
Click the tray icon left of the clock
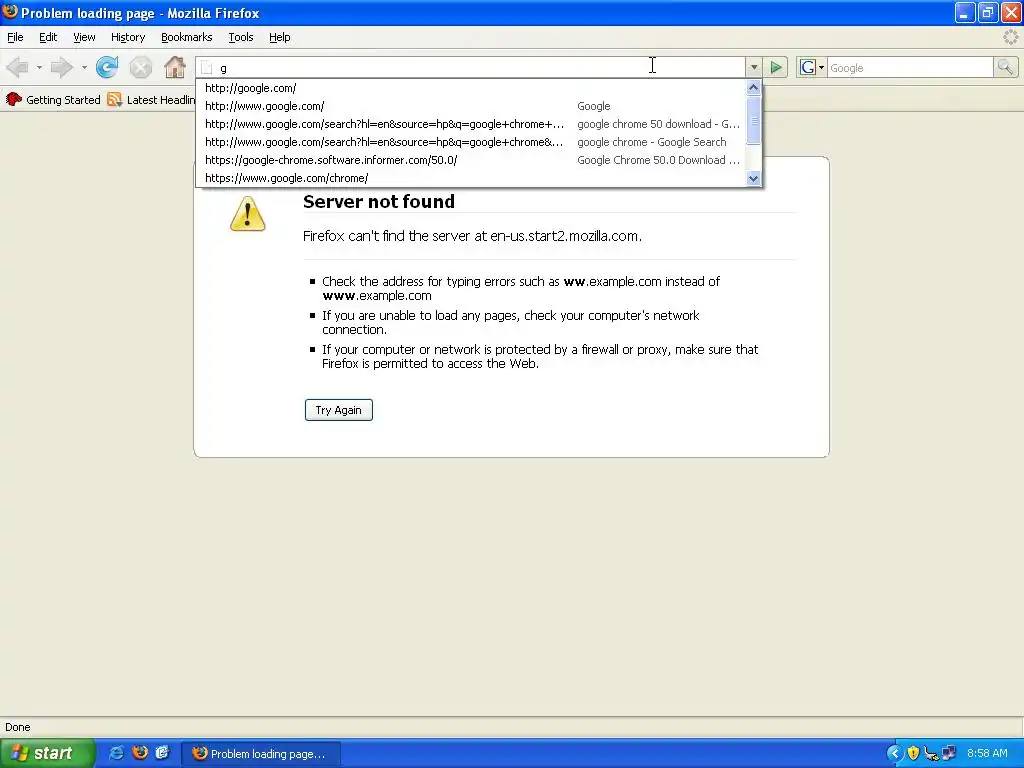(x=949, y=754)
